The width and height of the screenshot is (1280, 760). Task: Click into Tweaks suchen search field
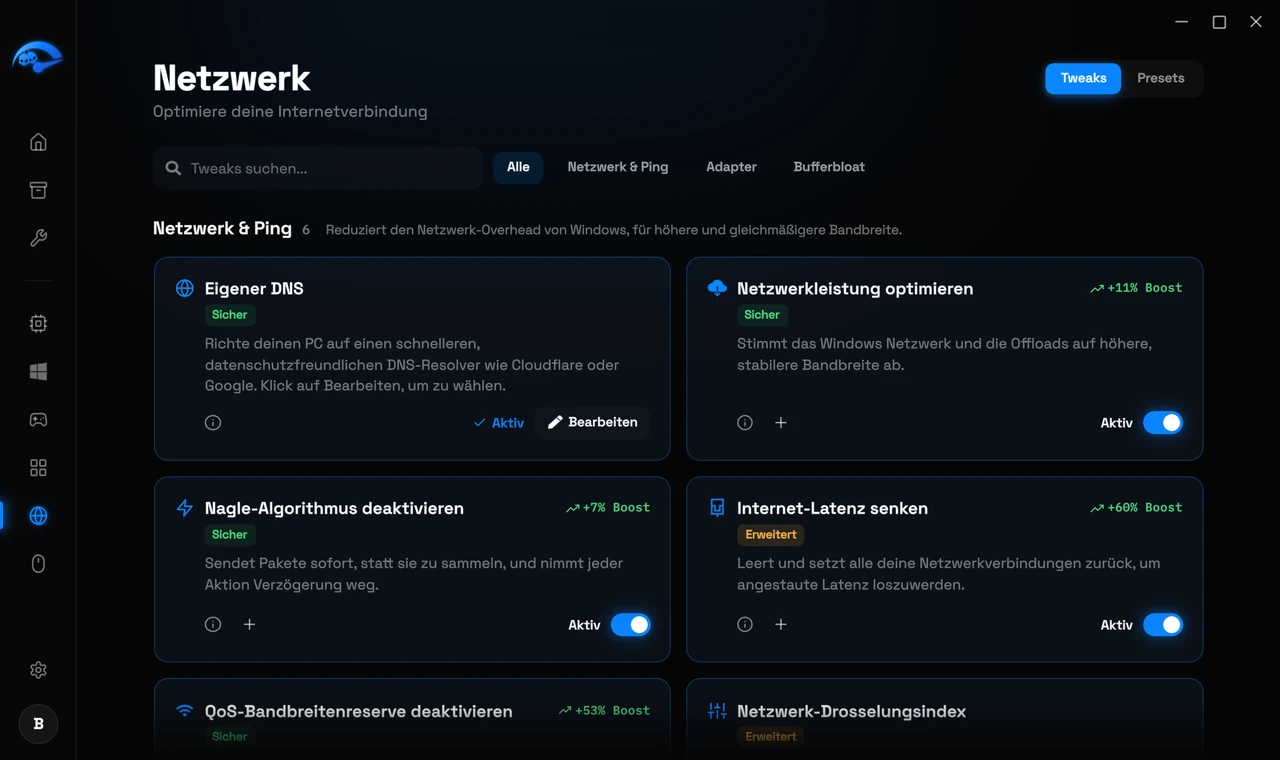click(318, 168)
